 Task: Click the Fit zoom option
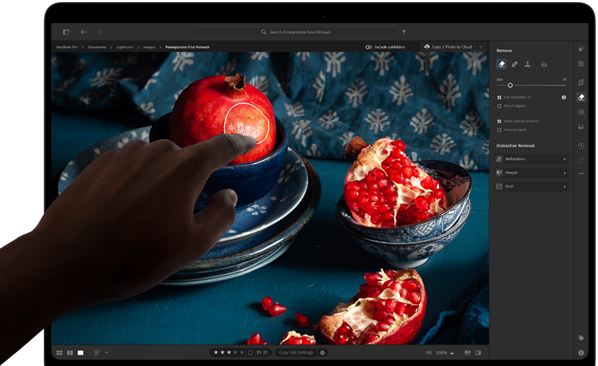429,353
